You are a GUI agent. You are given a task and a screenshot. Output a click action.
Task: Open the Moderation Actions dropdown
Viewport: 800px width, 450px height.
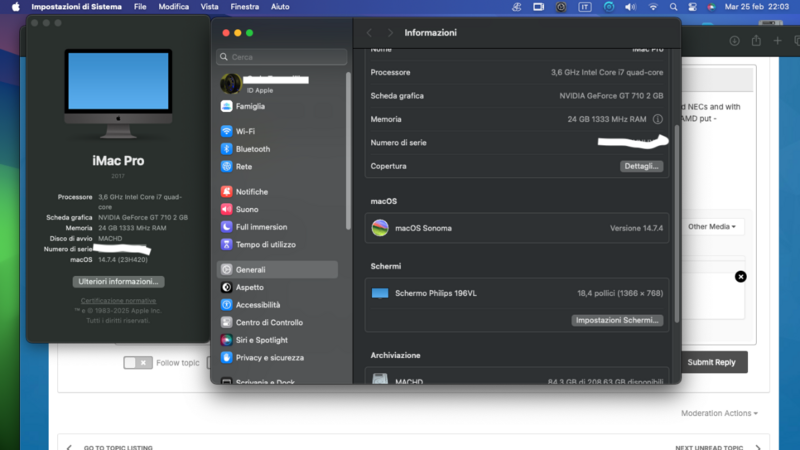(719, 413)
